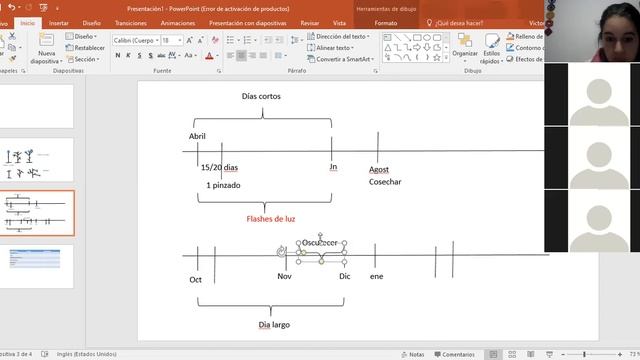640x360 pixels.
Task: Switch to the Transiciones tab
Action: pos(131,23)
